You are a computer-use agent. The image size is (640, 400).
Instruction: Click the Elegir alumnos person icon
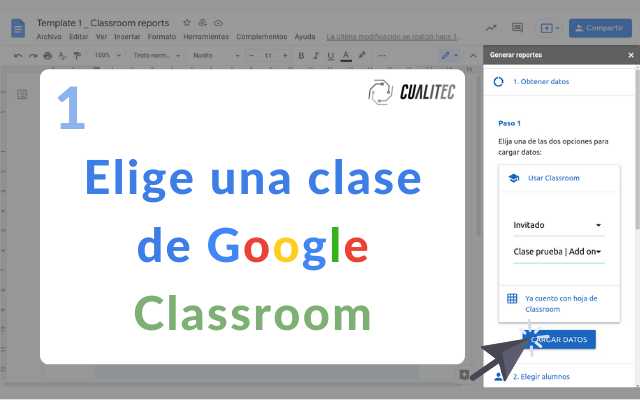coord(498,377)
